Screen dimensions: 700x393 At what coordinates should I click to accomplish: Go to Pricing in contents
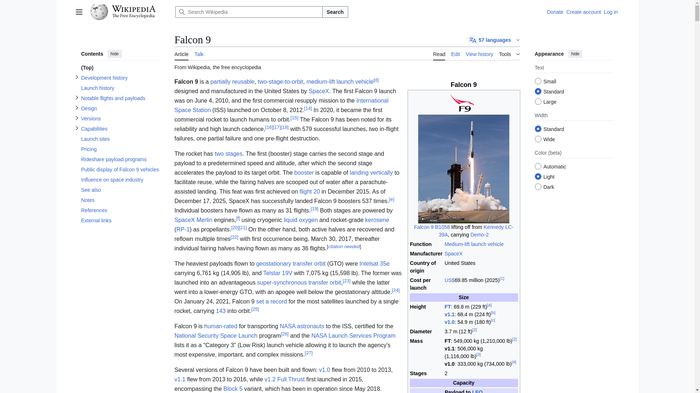(x=88, y=149)
